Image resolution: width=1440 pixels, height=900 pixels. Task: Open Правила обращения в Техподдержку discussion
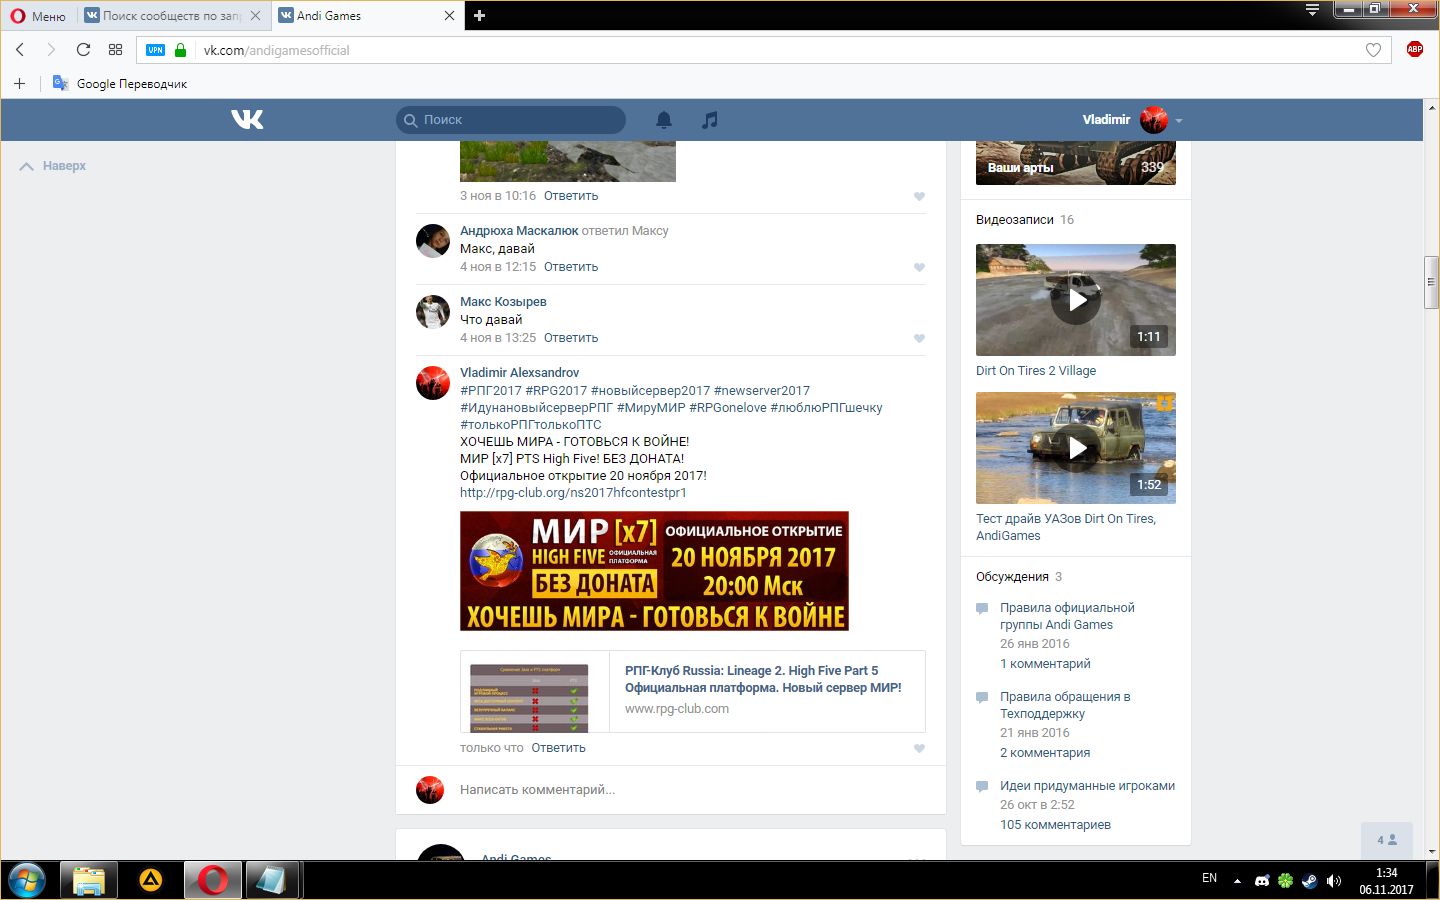1065,705
